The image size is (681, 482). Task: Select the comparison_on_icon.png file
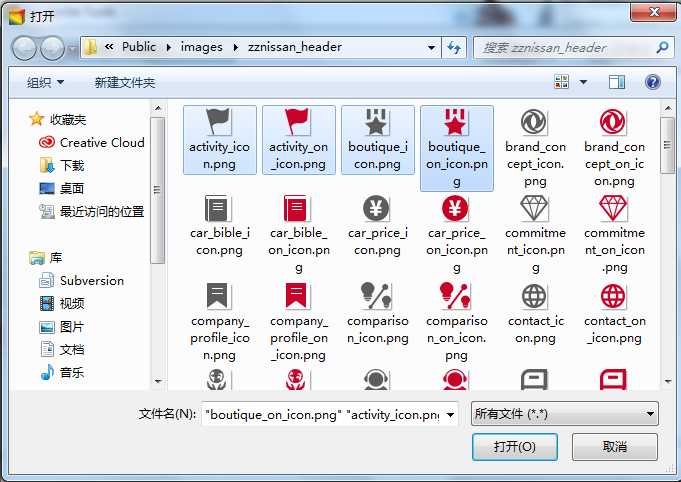[x=456, y=322]
